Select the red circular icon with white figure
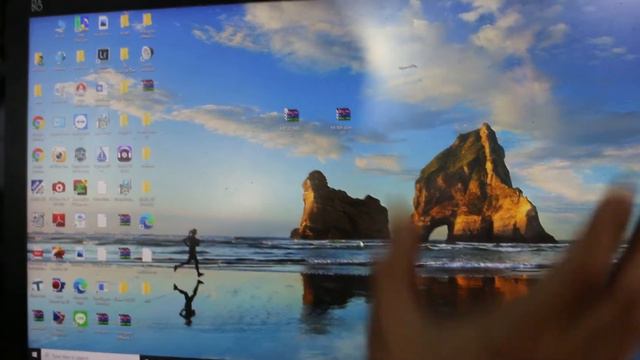Viewport: 640px width, 360px height. point(80,88)
